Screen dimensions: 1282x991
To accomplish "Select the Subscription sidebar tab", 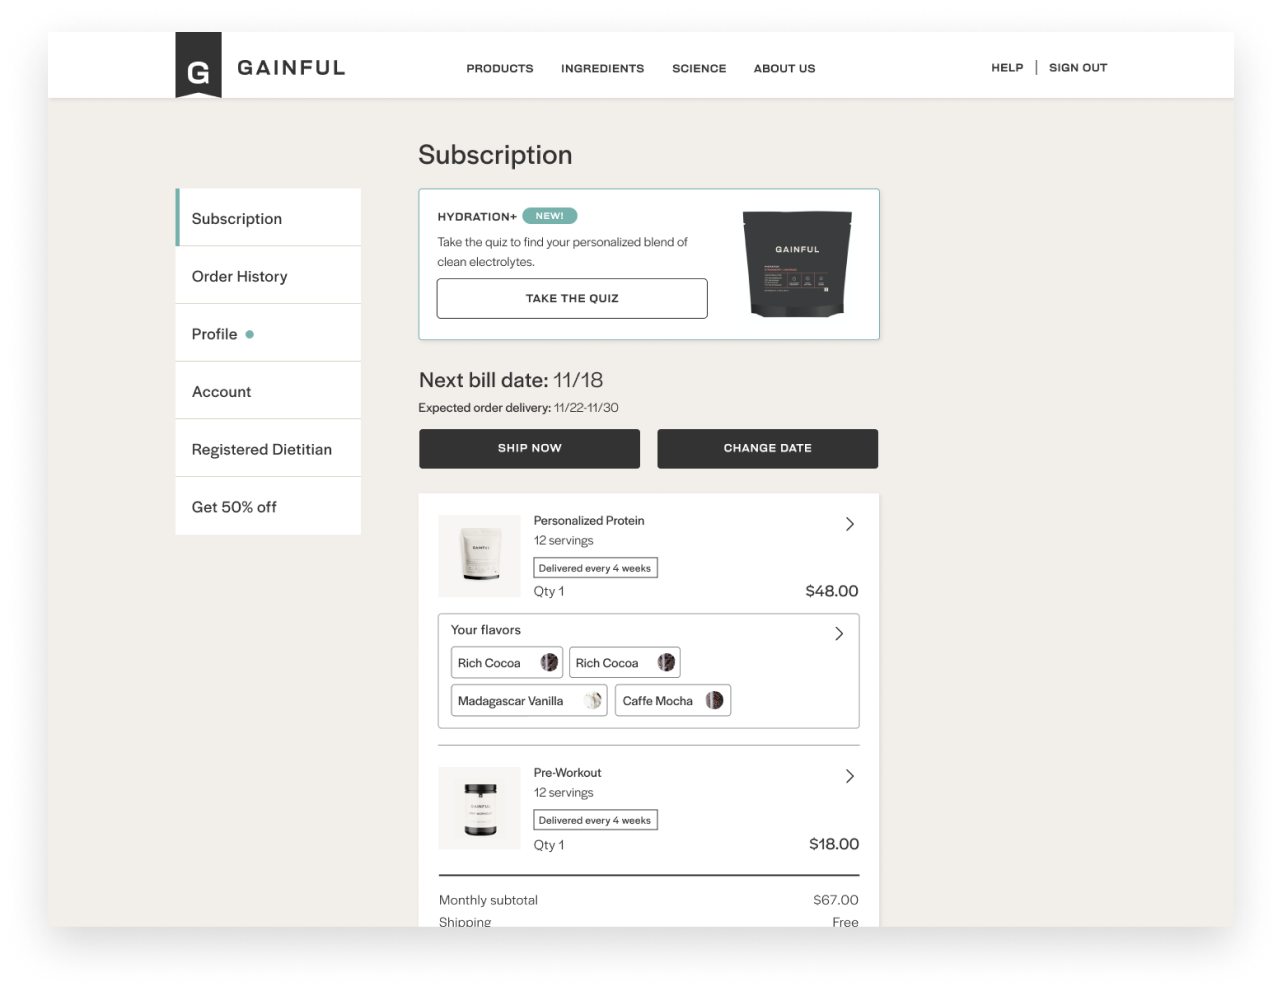I will (x=268, y=218).
